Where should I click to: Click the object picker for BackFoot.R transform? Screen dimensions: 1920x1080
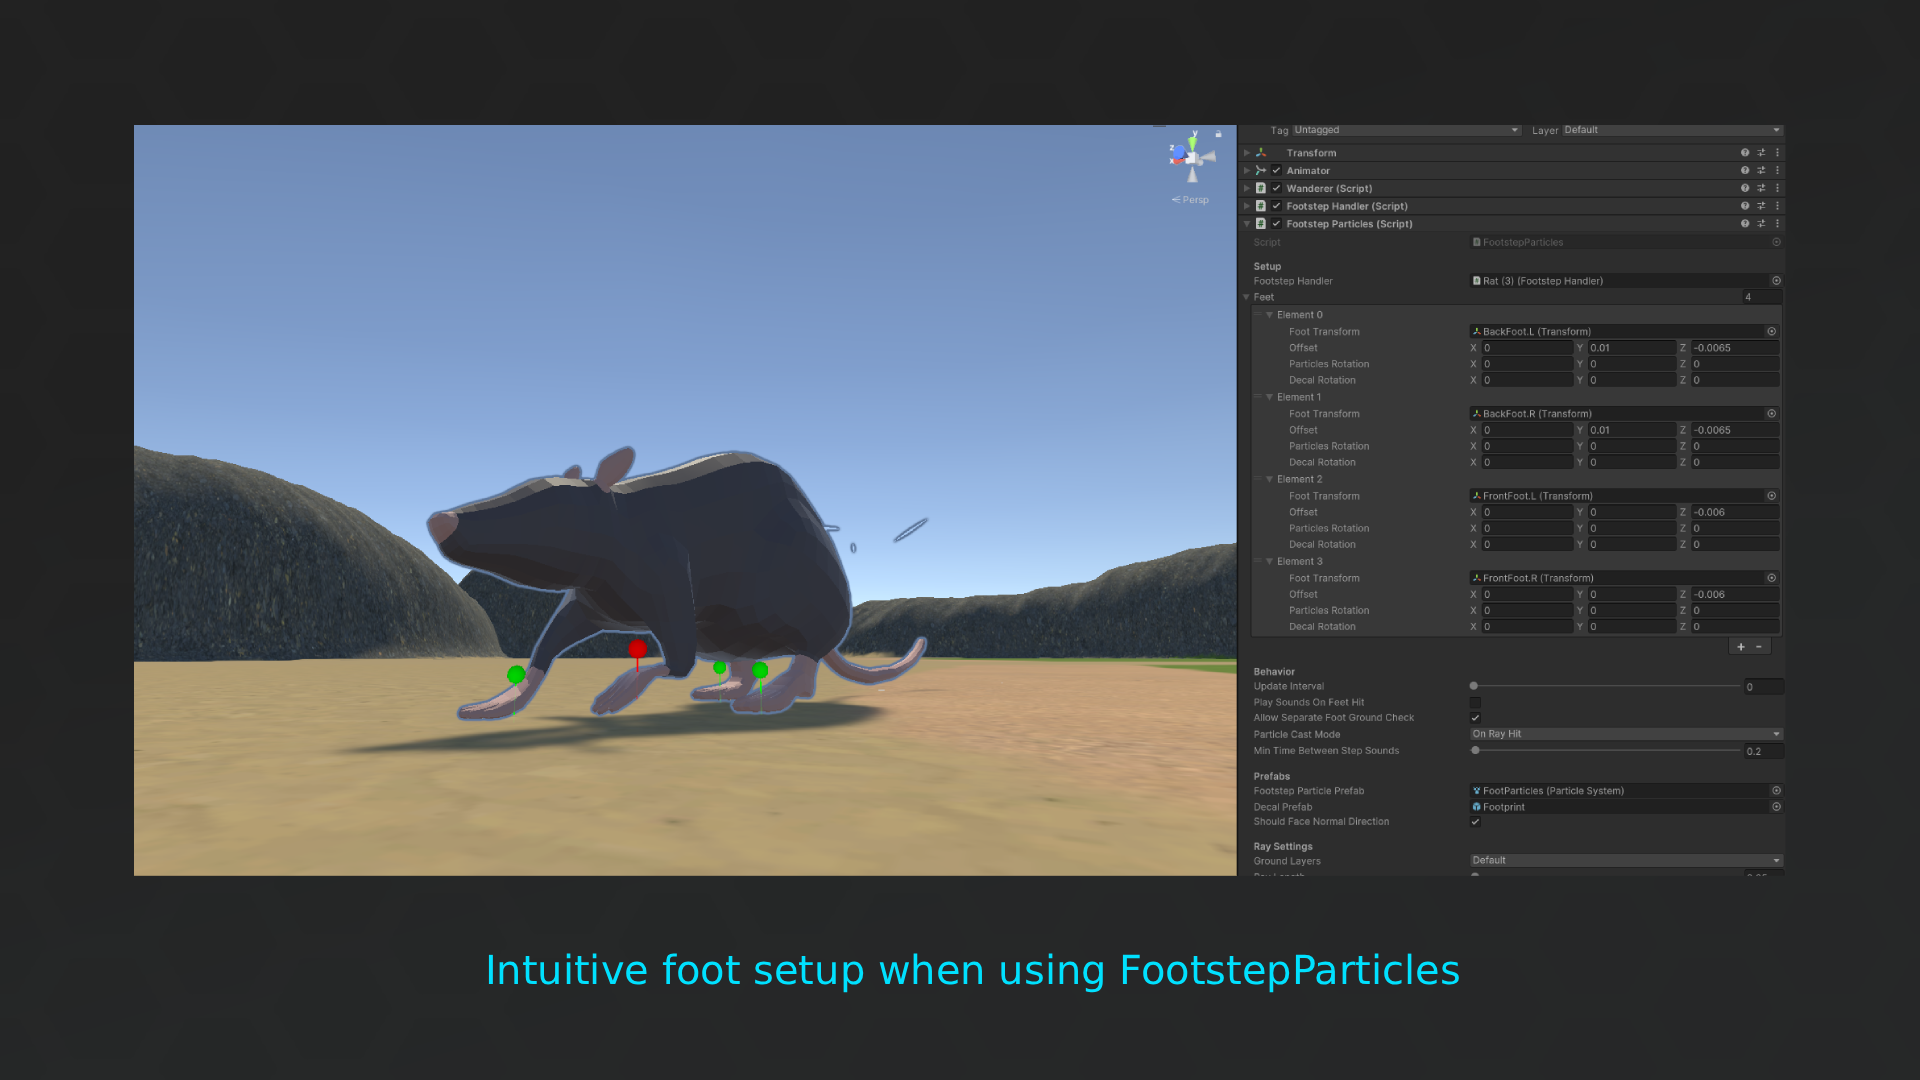point(1771,414)
